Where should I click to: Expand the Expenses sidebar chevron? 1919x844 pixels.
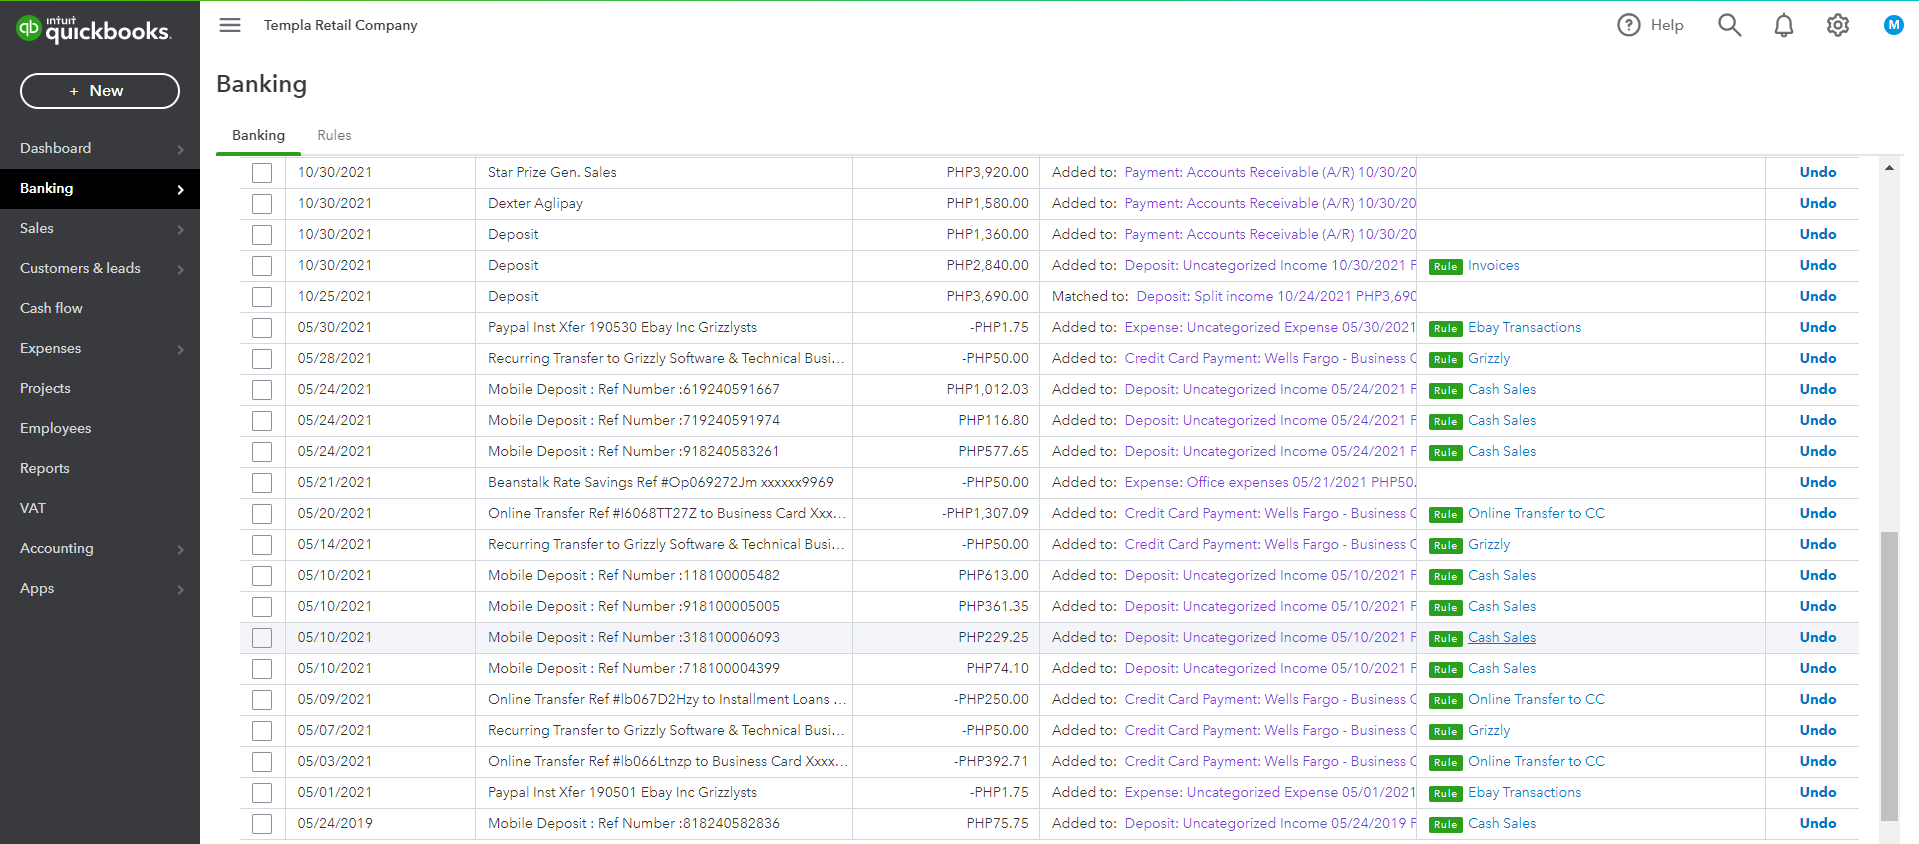tap(180, 349)
